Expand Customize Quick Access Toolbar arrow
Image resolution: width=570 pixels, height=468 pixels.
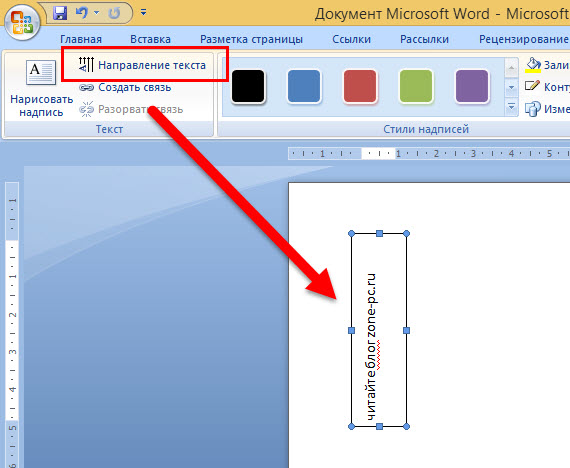pos(144,13)
